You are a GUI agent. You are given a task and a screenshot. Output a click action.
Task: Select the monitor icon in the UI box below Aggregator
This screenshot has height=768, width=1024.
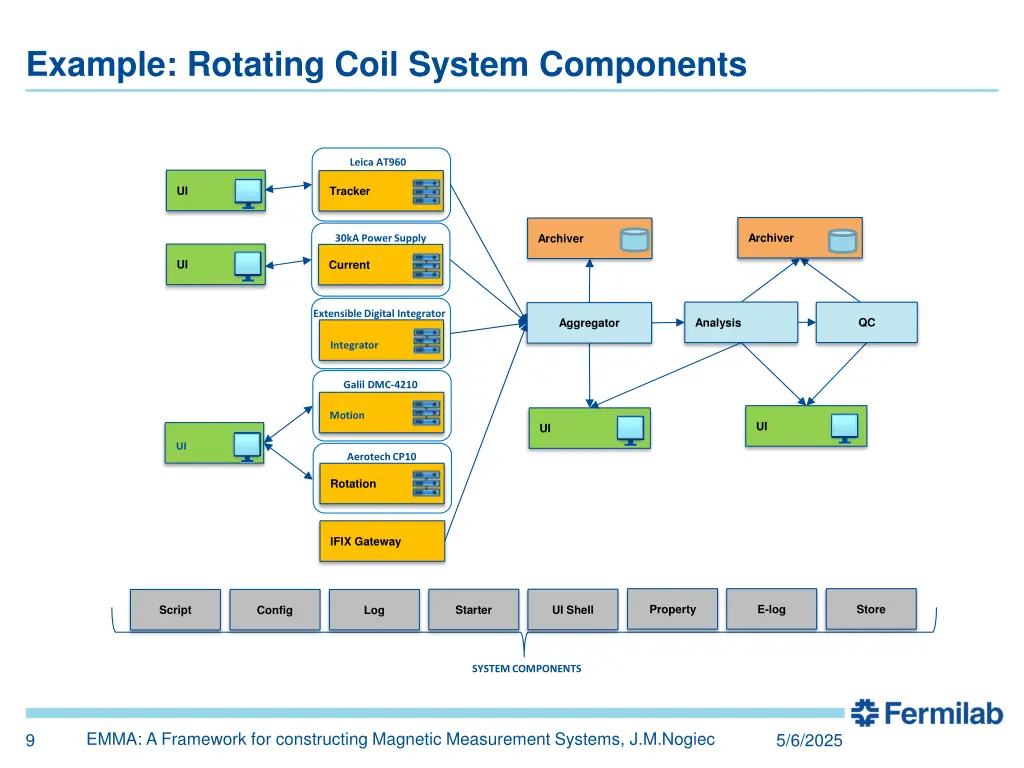pos(630,429)
